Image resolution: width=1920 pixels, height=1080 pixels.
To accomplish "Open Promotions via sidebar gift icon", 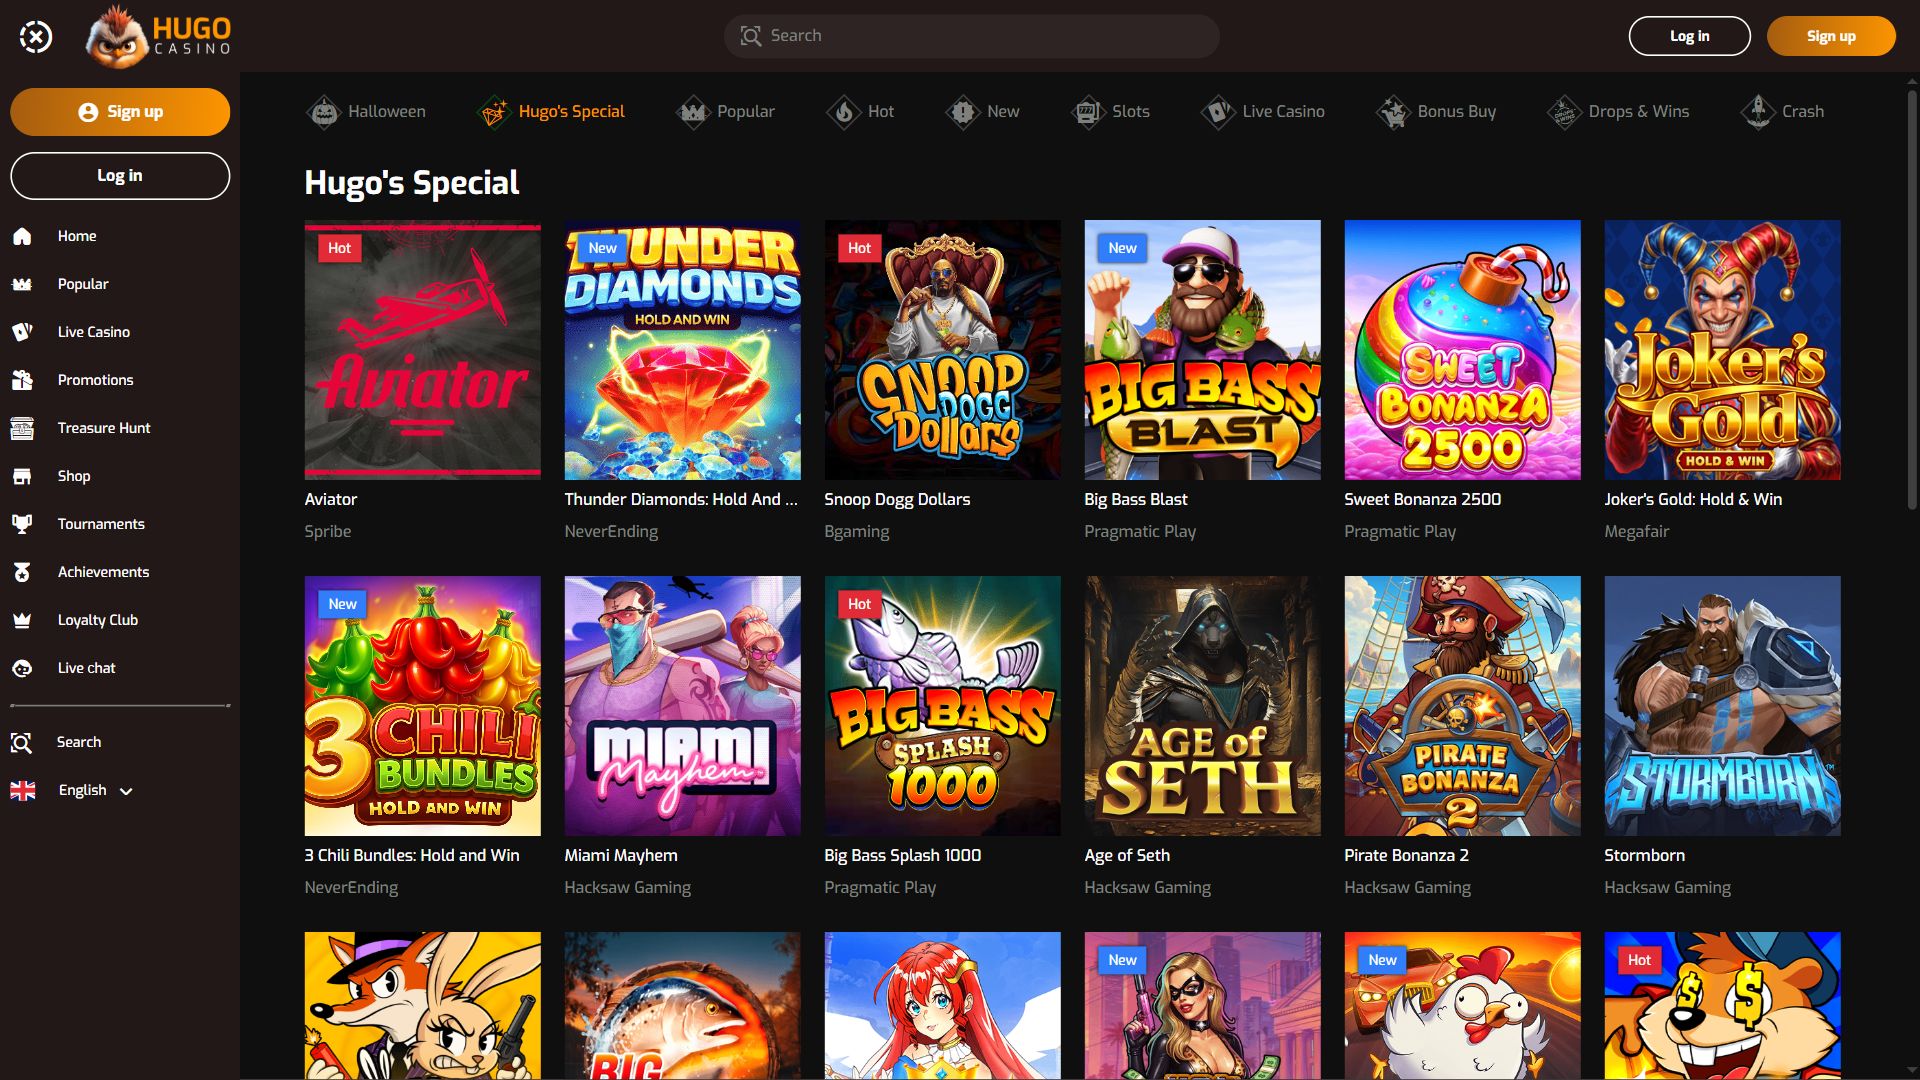I will (22, 380).
